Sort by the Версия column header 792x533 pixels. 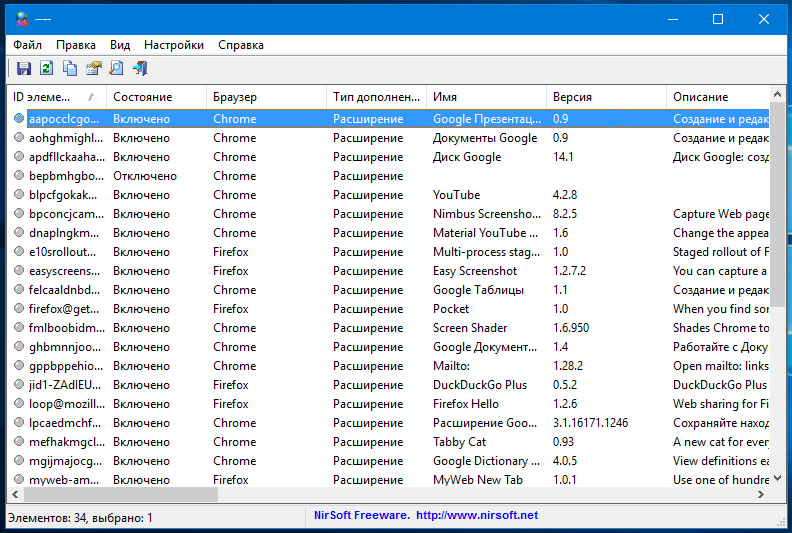[x=607, y=96]
